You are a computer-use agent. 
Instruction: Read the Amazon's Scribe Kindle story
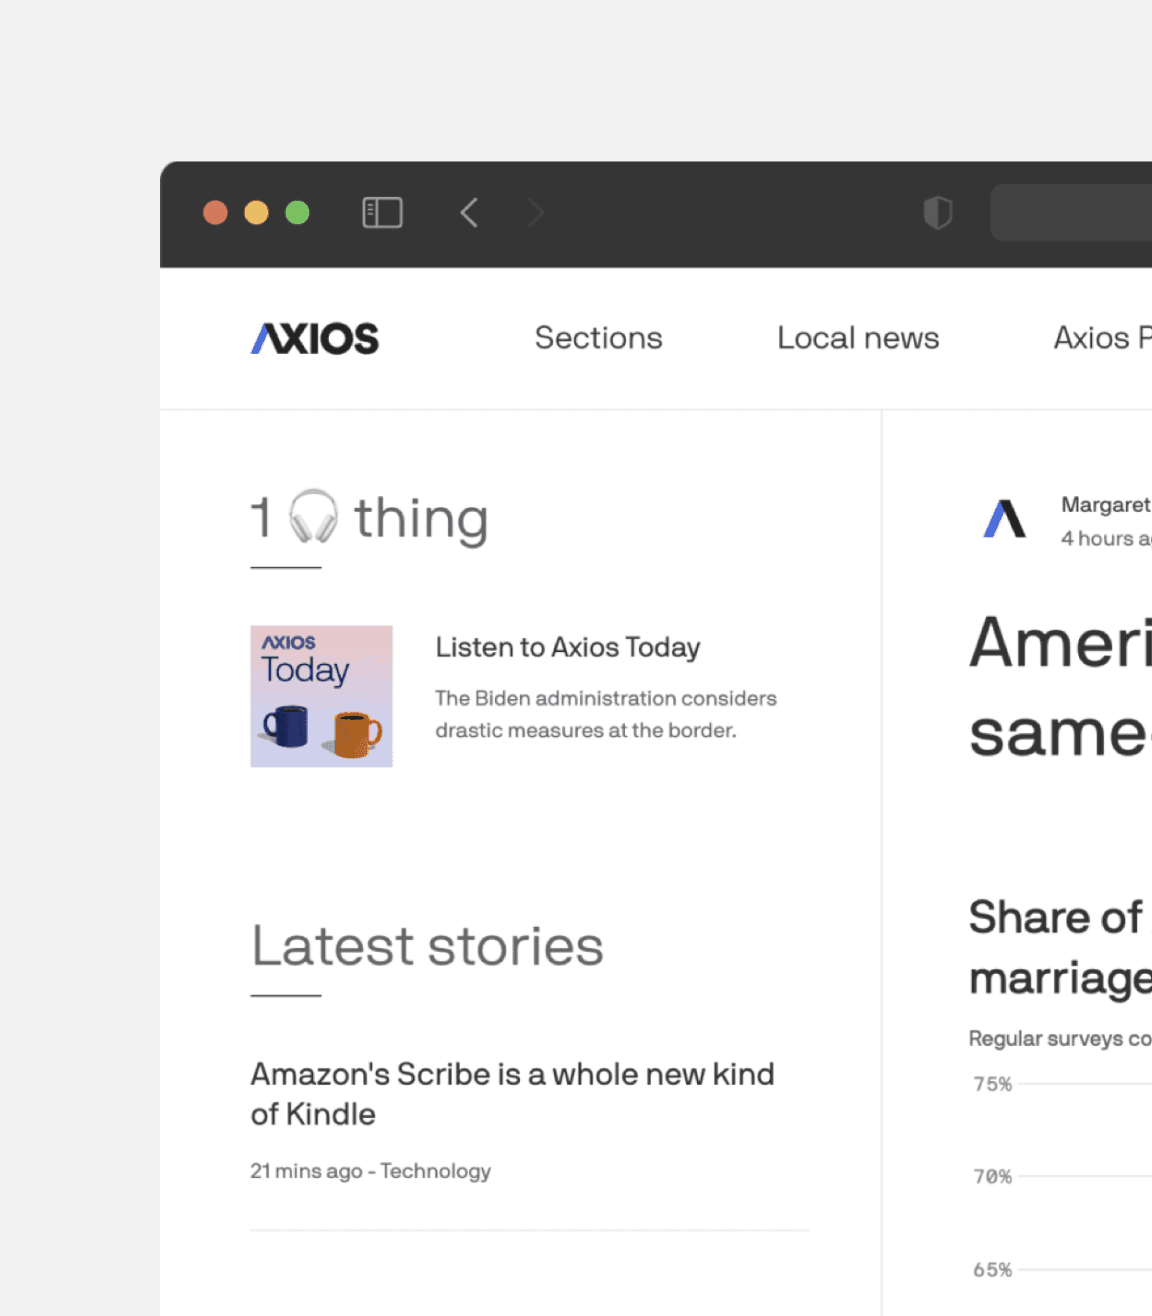tap(512, 1094)
